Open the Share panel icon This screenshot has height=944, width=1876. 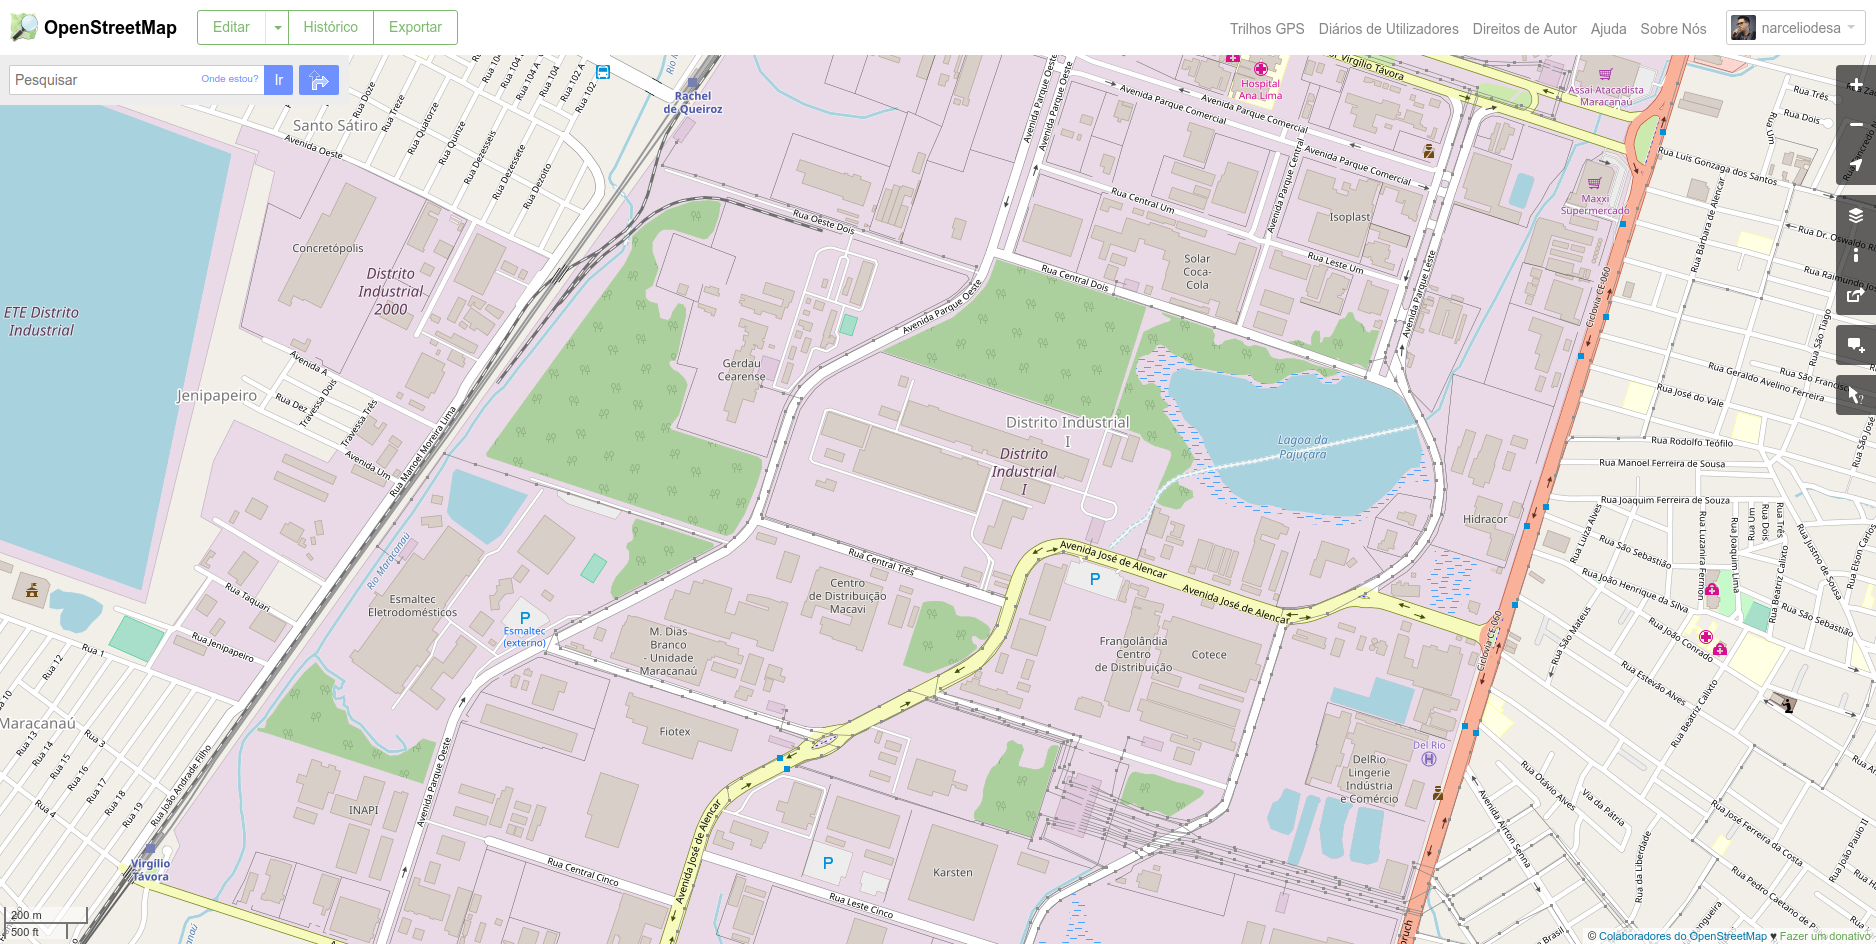tap(1856, 295)
